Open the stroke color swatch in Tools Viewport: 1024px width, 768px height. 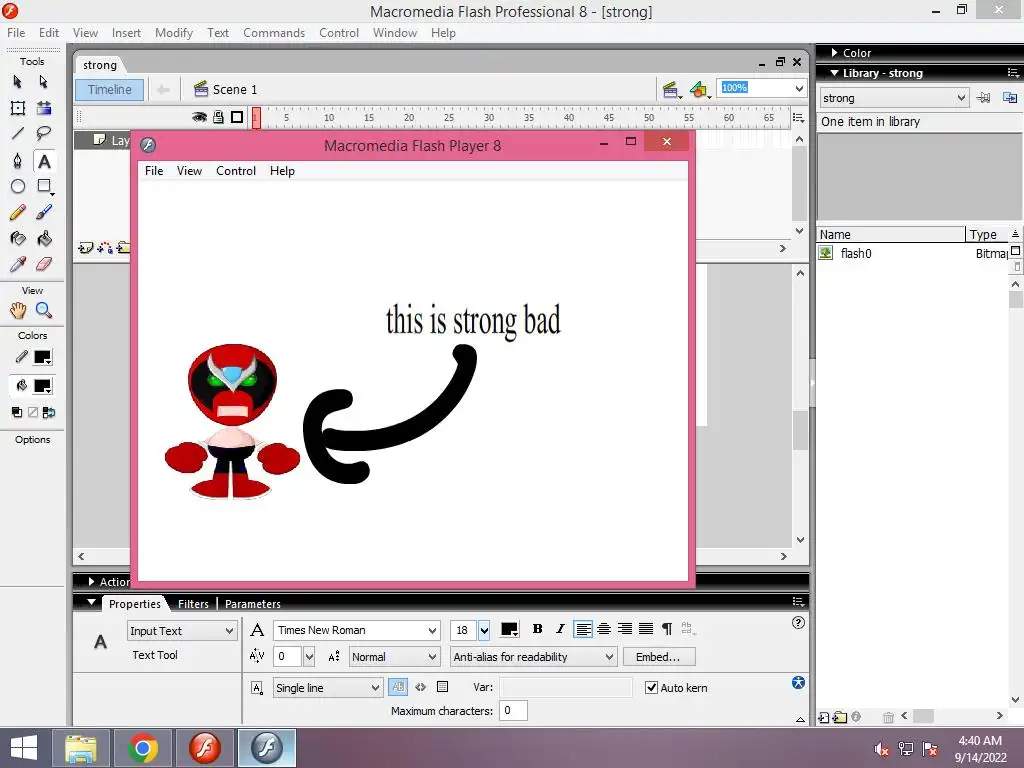pyautogui.click(x=42, y=357)
